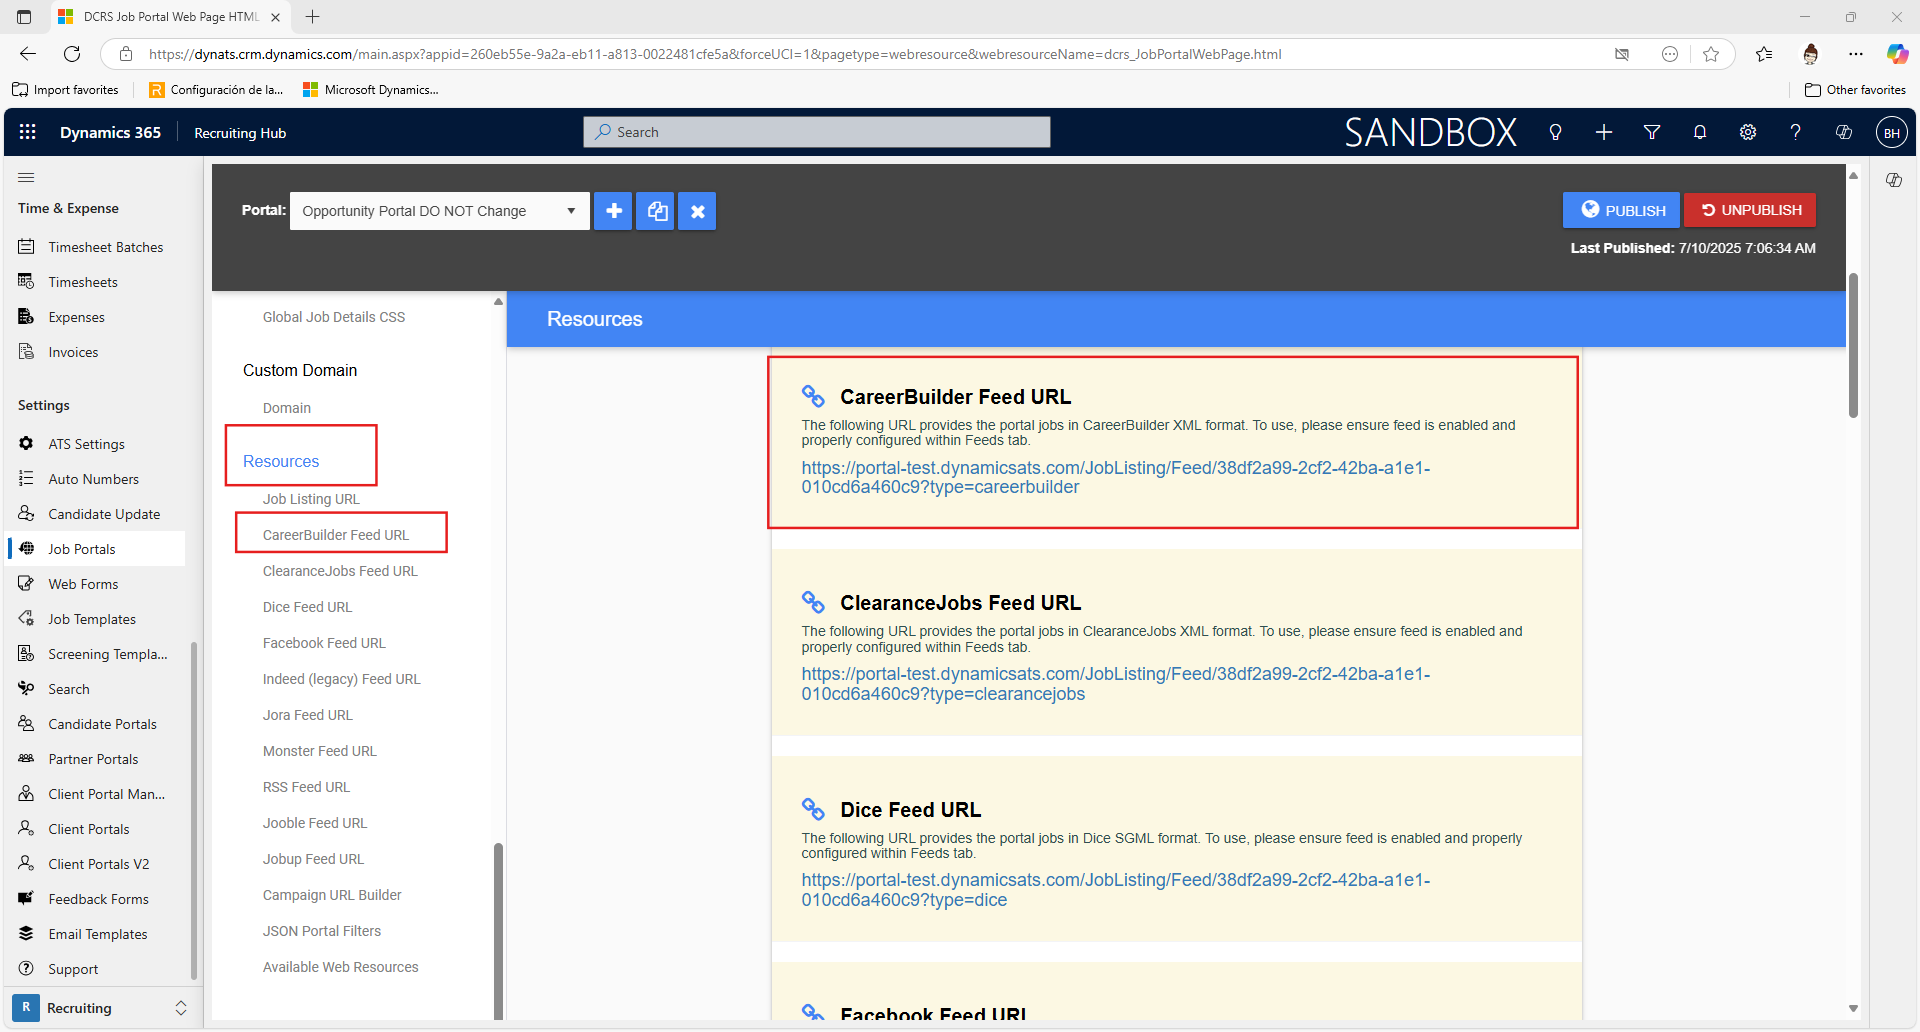The image size is (1920, 1032).
Task: Click the Dynamics 365 search box
Action: pyautogui.click(x=817, y=132)
